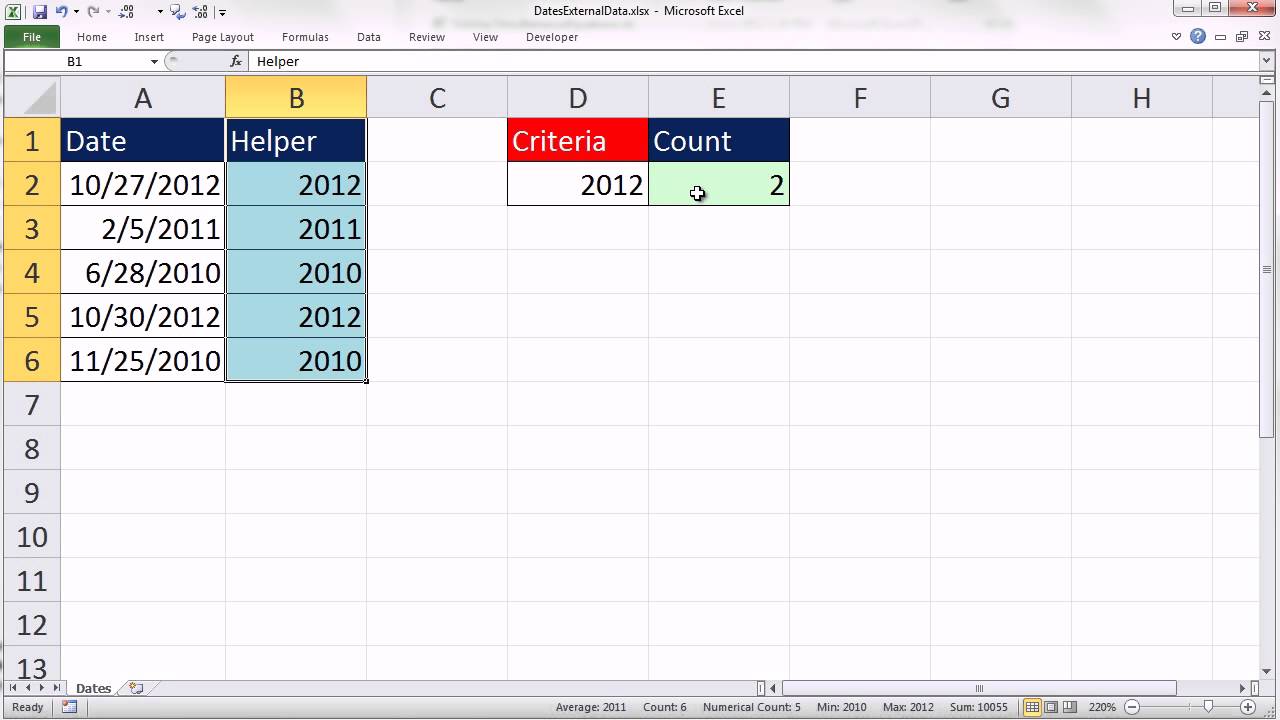Click the Select All corner triangle

point(32,97)
